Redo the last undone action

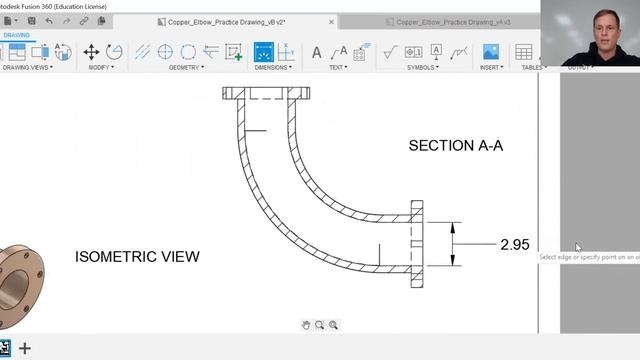[67, 21]
